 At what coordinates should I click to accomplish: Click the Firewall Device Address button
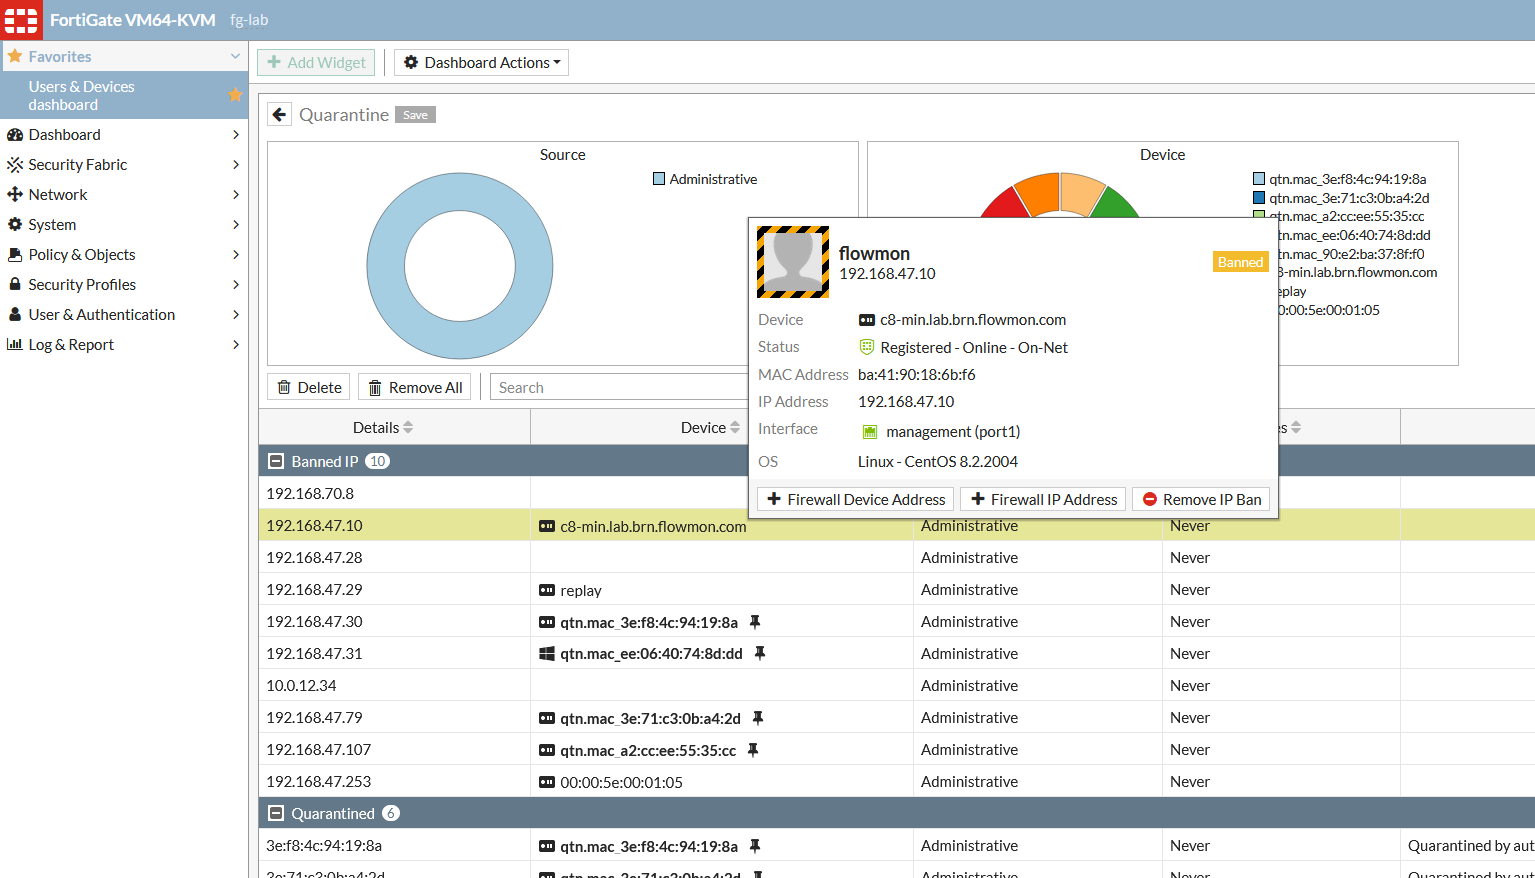(855, 499)
